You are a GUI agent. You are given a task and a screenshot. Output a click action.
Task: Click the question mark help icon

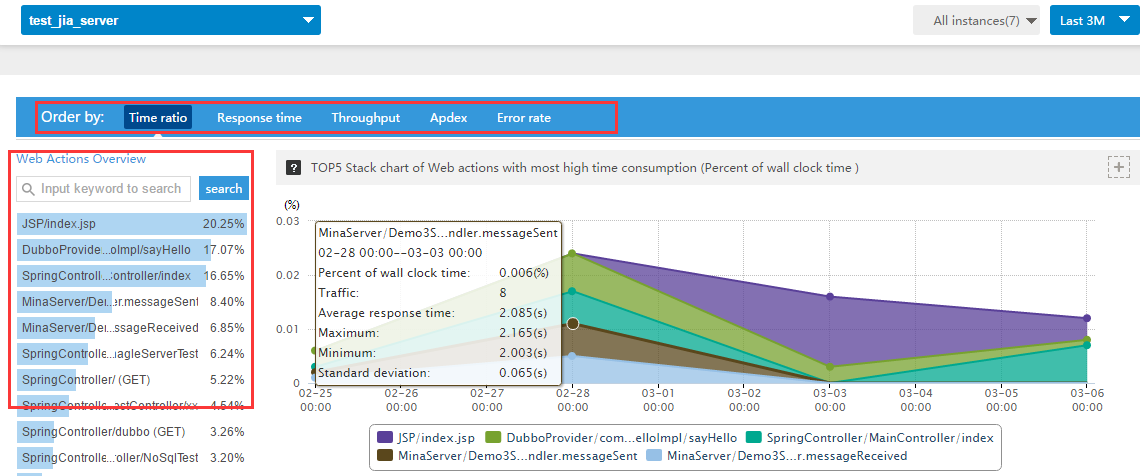point(294,168)
